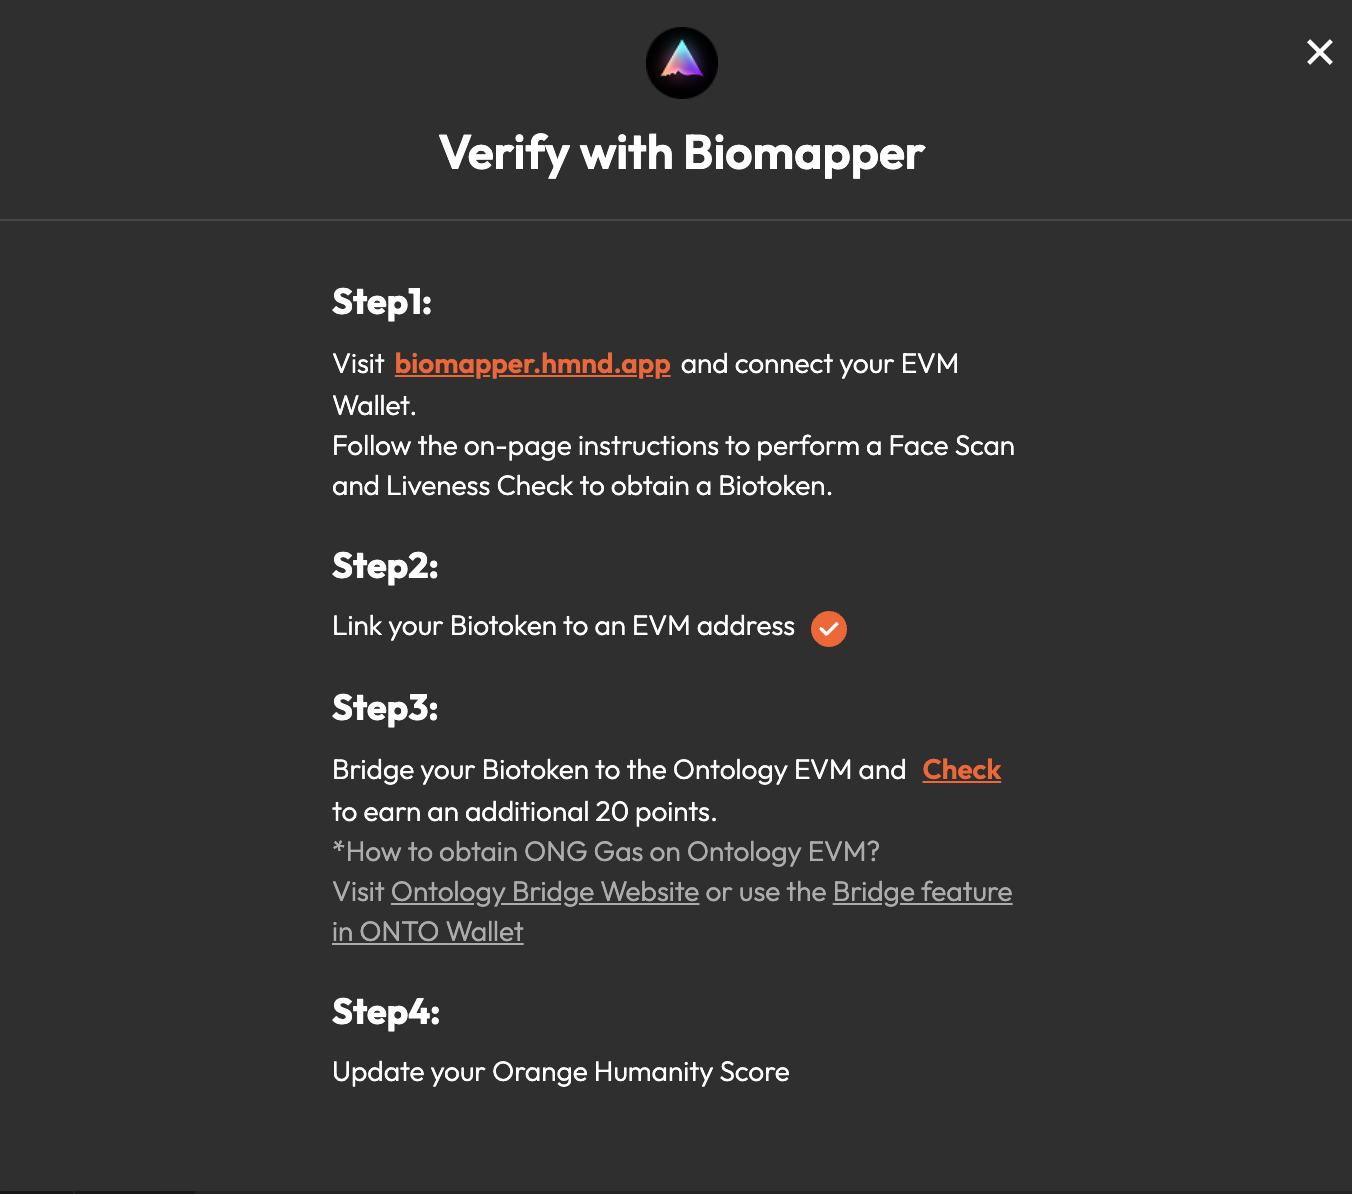
Task: Click the Step1 heading
Action: point(382,302)
